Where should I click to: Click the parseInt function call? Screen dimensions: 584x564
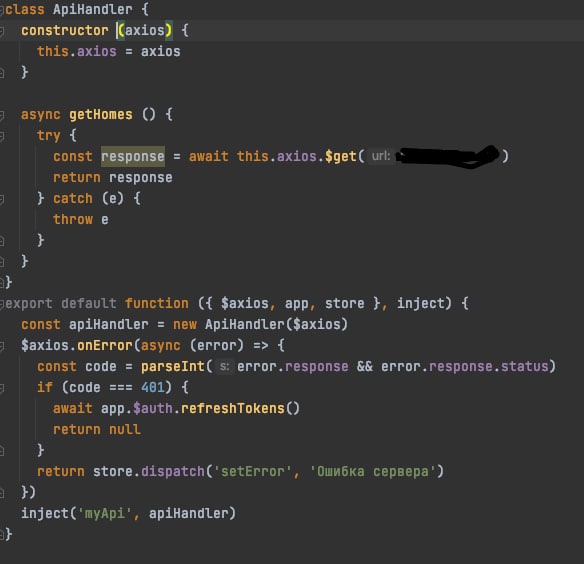(172, 367)
